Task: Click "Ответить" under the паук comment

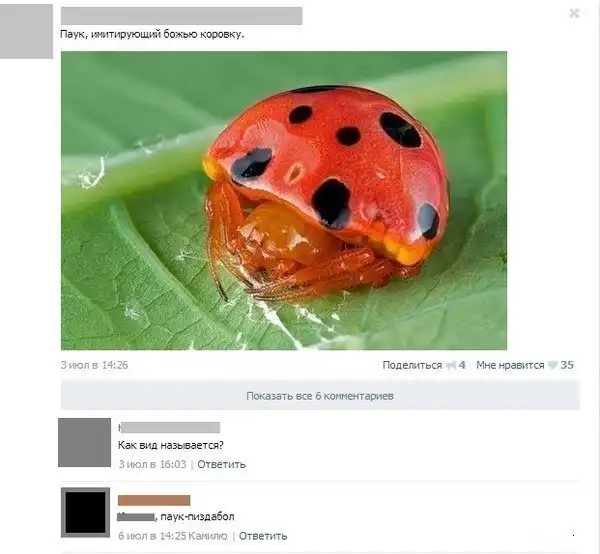Action: pyautogui.click(x=263, y=536)
